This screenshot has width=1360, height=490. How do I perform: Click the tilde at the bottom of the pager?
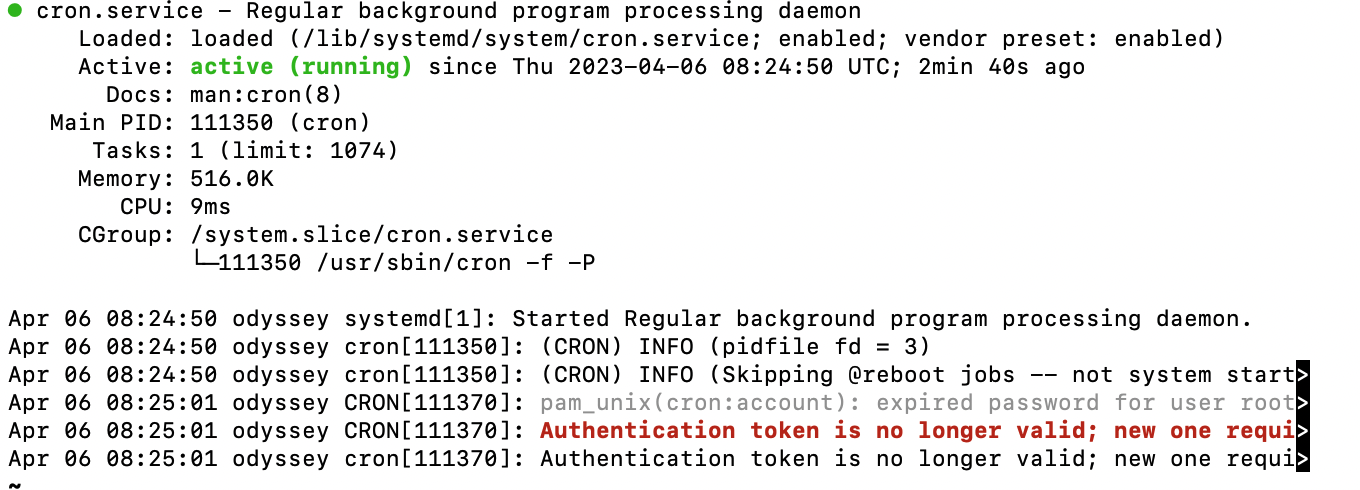coord(14,484)
